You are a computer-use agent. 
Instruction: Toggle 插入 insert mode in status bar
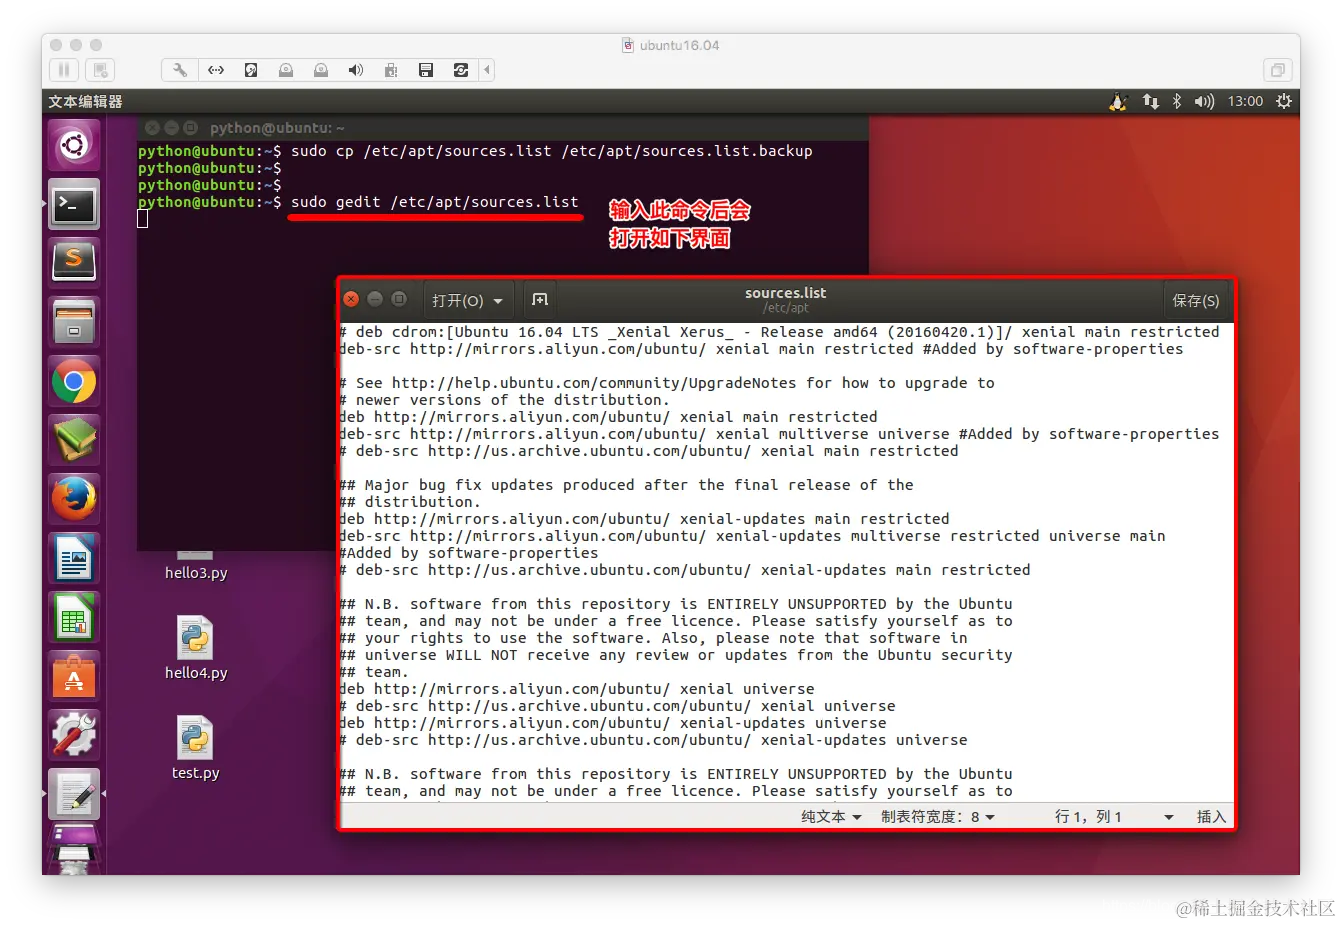pyautogui.click(x=1211, y=817)
